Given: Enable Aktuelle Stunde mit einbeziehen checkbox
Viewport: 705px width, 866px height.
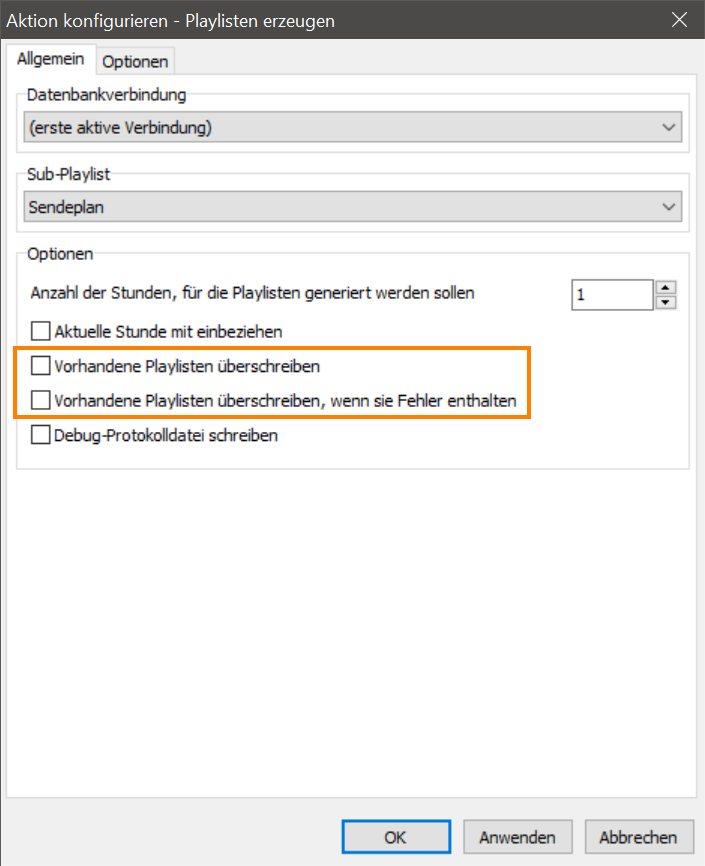Looking at the screenshot, I should pyautogui.click(x=41, y=330).
